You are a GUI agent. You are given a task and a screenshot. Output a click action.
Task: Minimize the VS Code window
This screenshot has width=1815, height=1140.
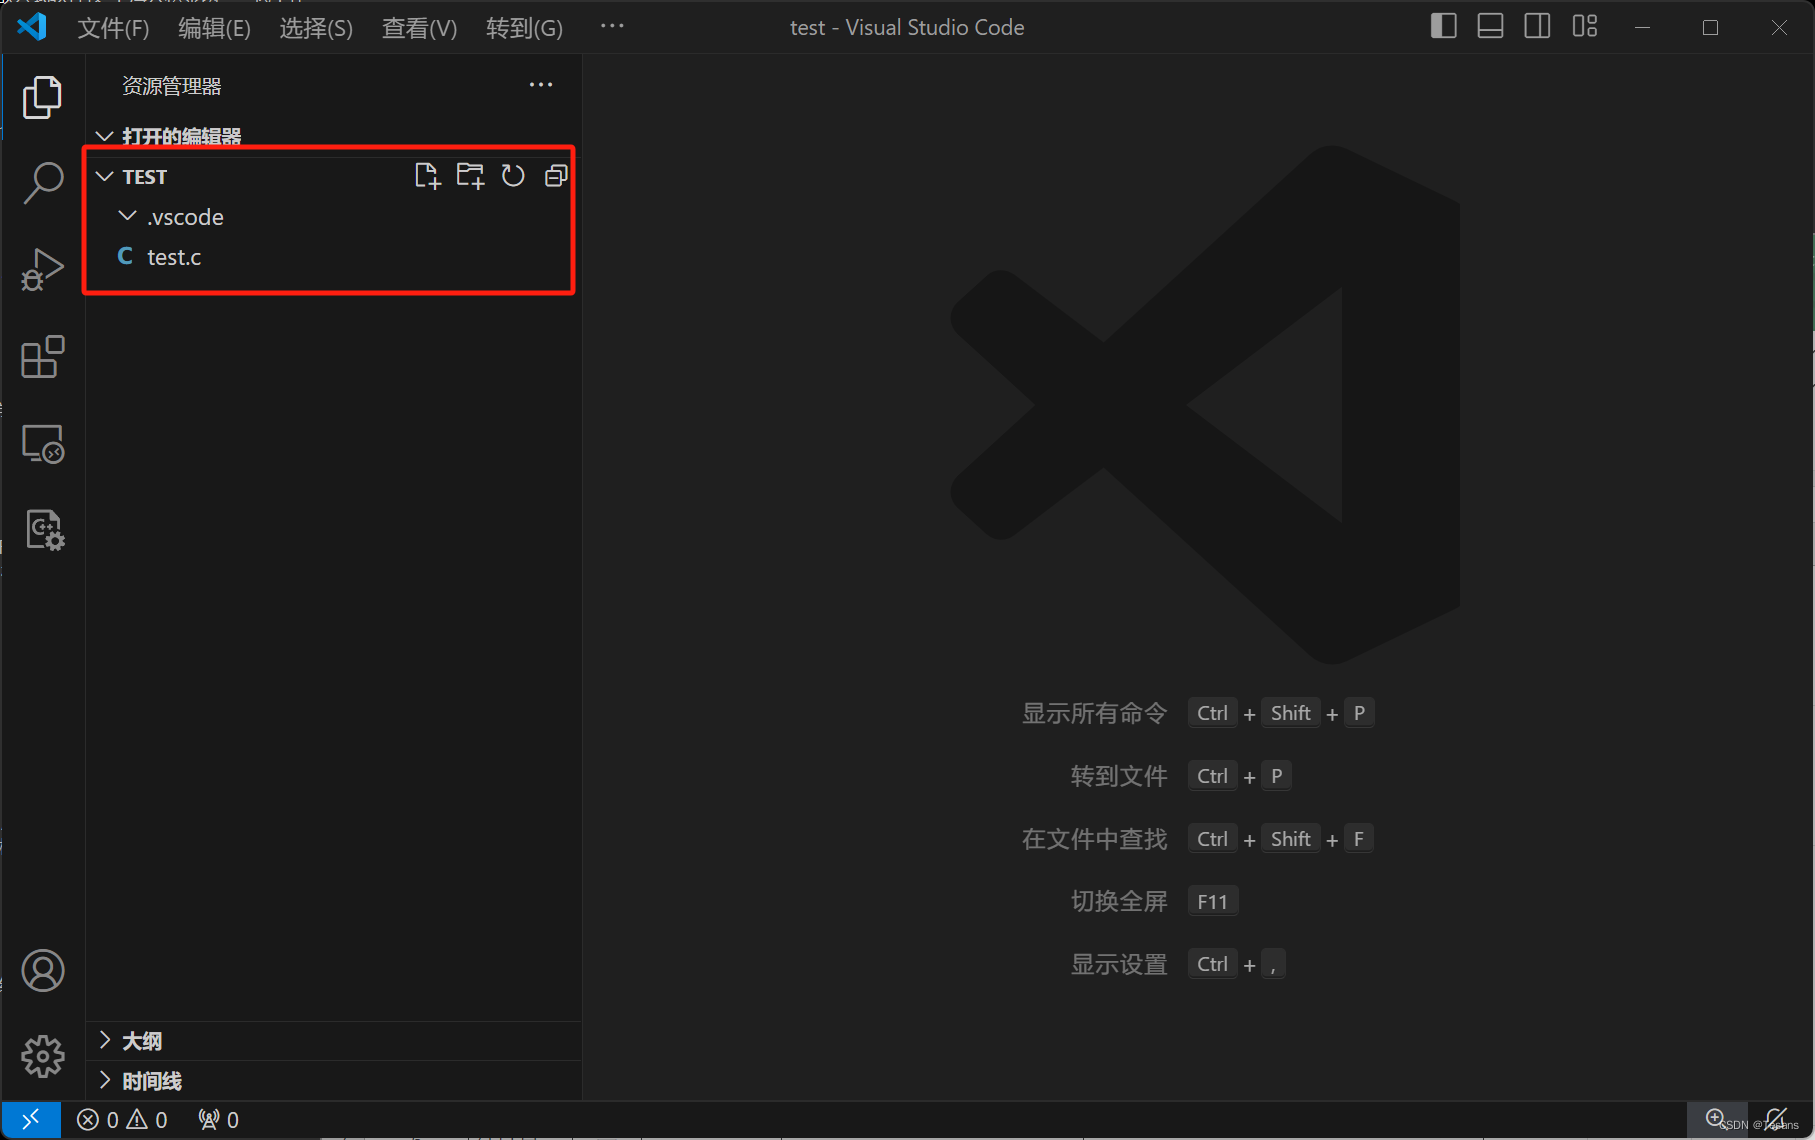(1642, 27)
